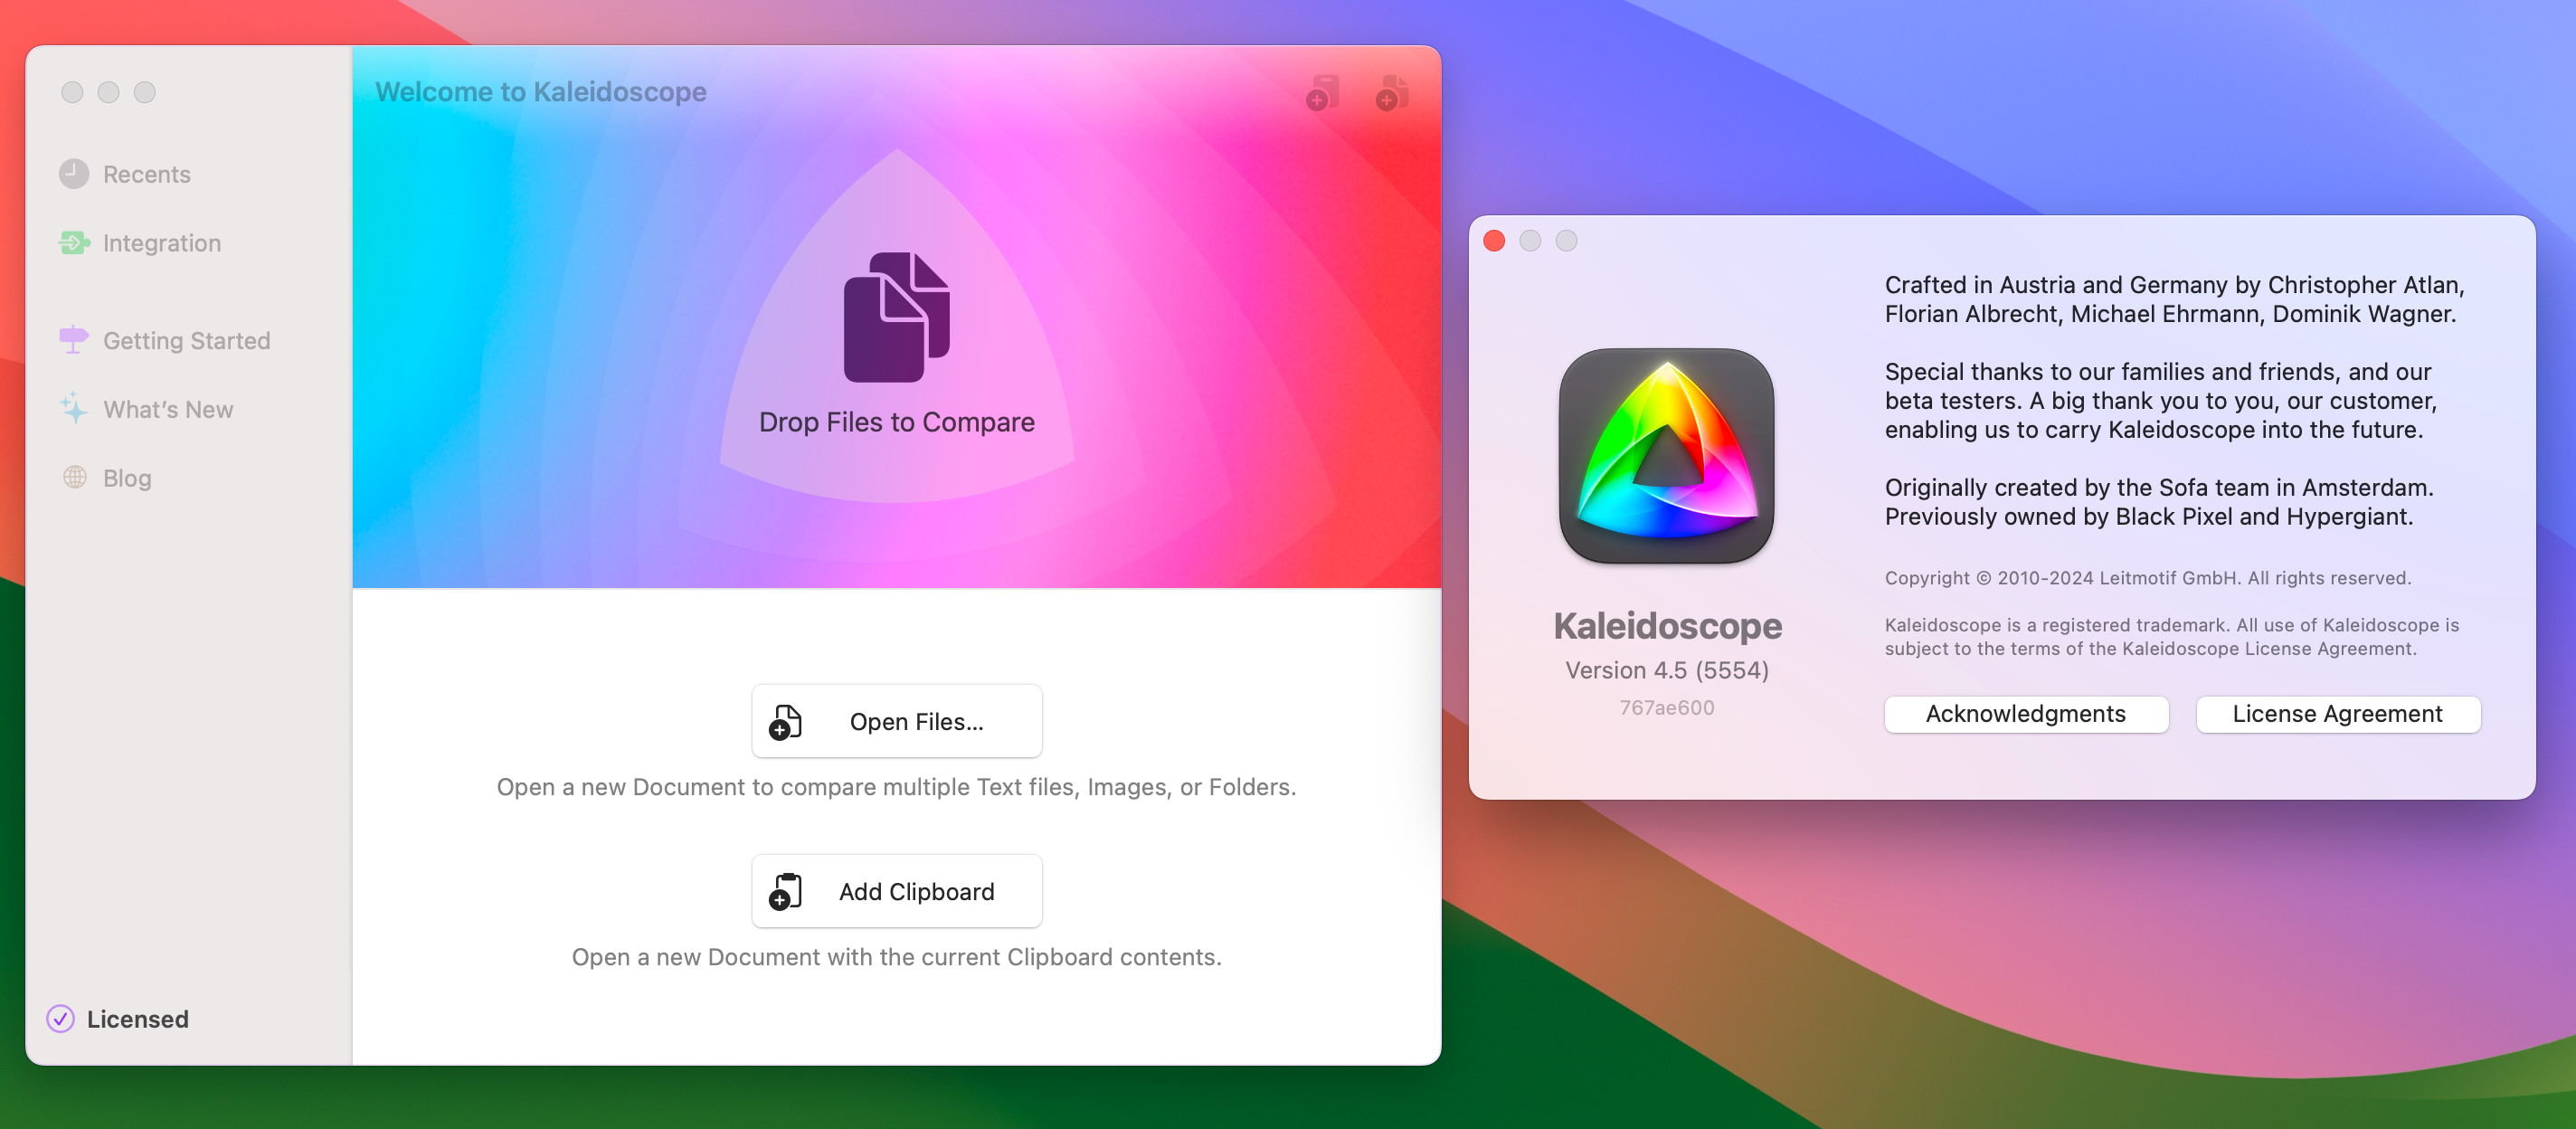Click the 'Open a new Document to compare' description
The width and height of the screenshot is (2576, 1129).
[x=896, y=787]
